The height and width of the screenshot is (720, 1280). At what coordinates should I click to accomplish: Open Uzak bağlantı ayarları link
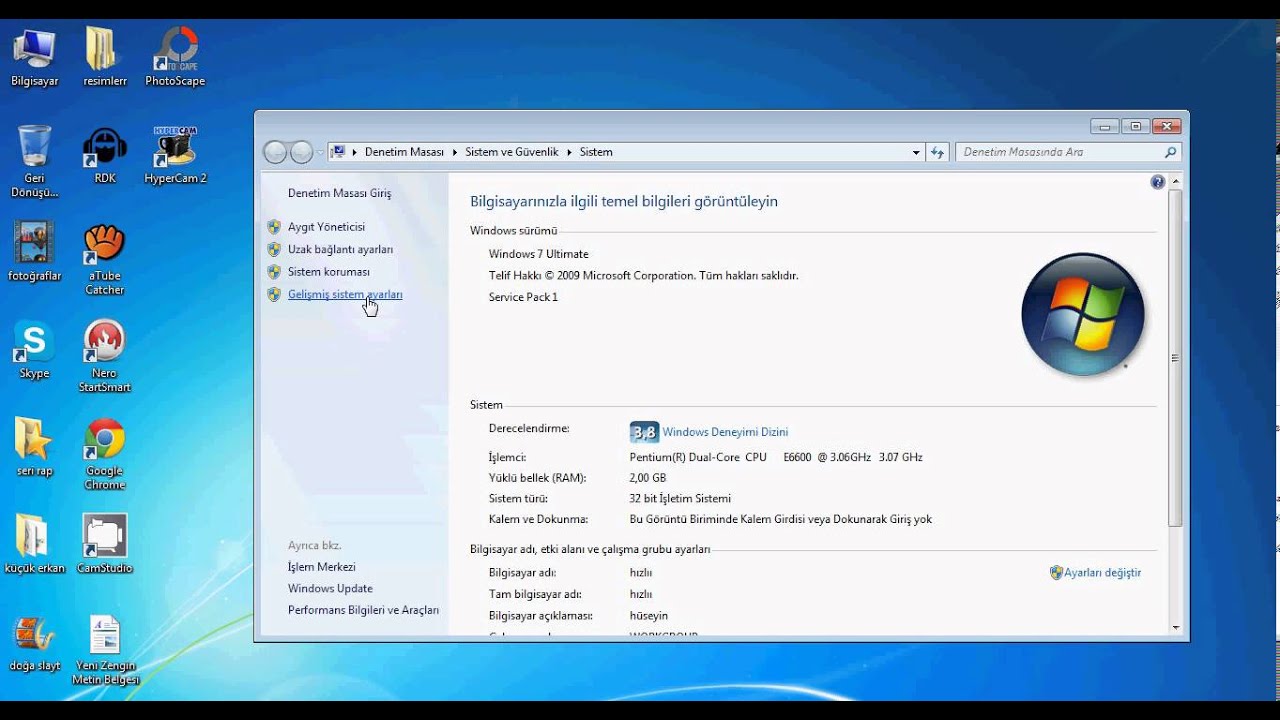[x=340, y=249]
